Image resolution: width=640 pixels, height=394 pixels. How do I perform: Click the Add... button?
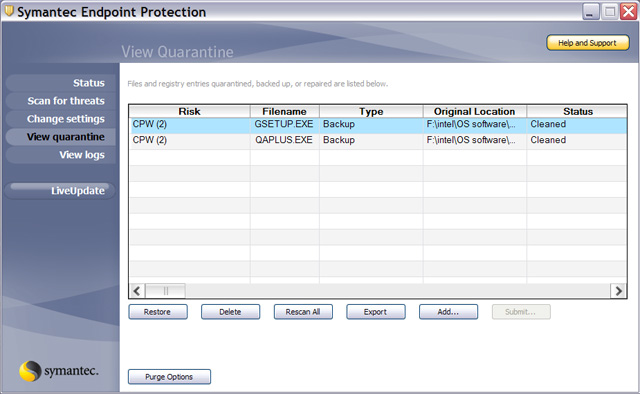tap(448, 312)
